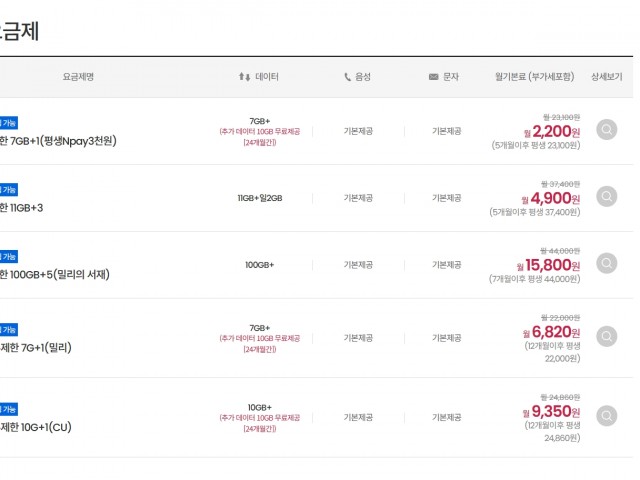
Task: Sort by the 데이터 column header
Action: (x=267, y=77)
